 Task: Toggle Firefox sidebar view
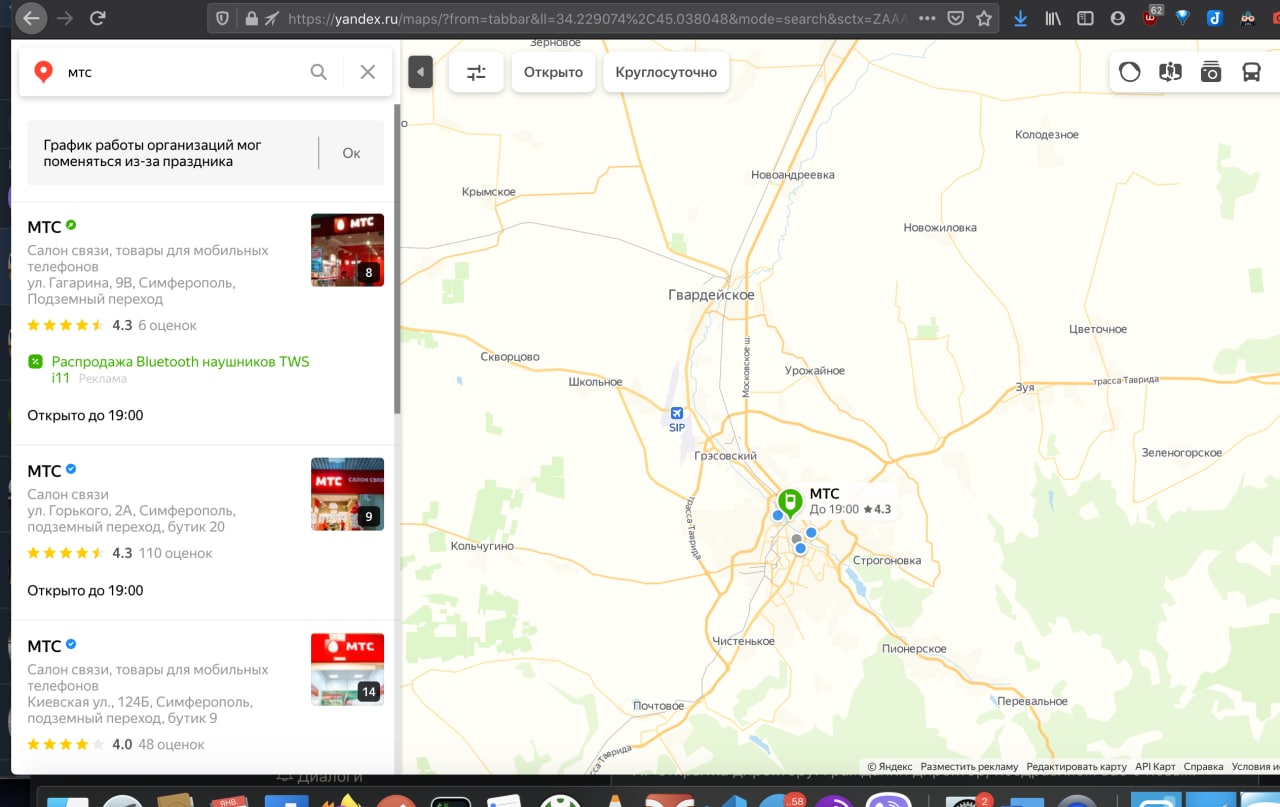1085,18
